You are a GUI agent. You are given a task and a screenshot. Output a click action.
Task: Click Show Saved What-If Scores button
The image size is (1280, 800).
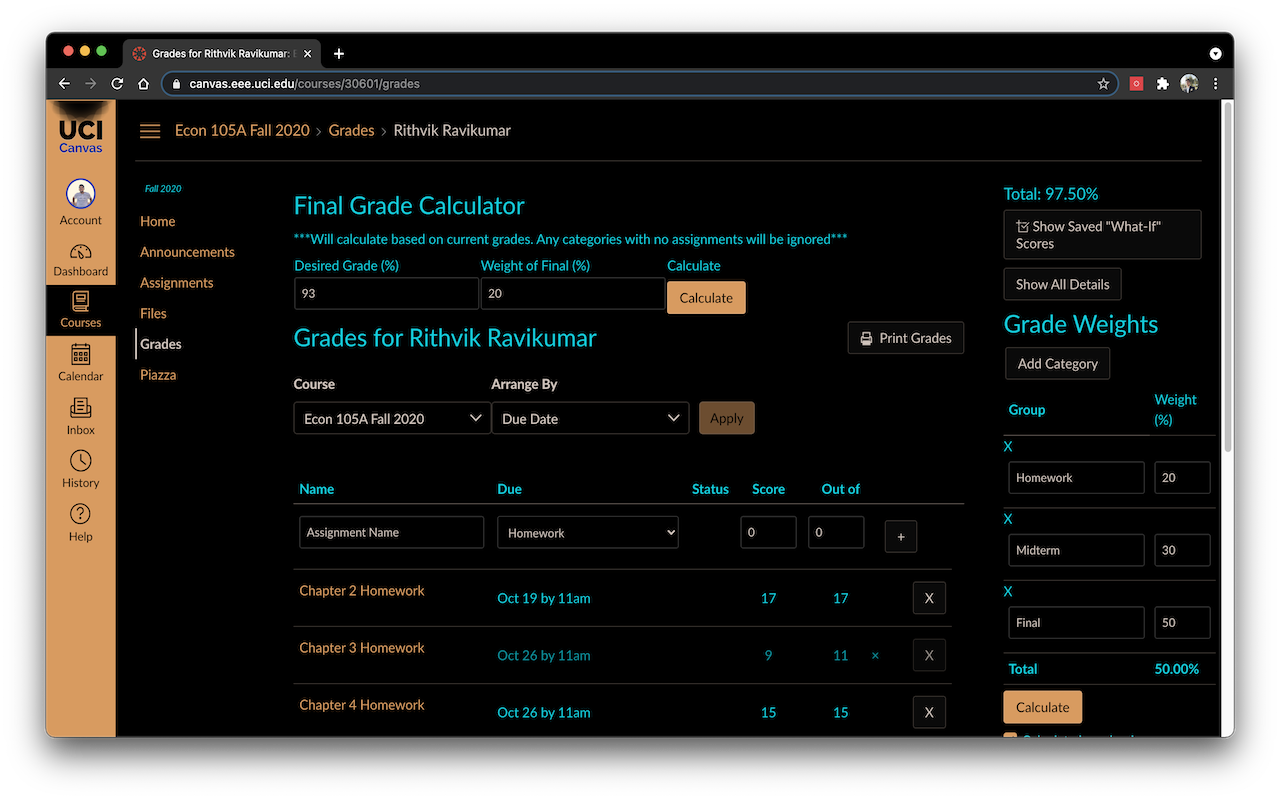[x=1102, y=235]
